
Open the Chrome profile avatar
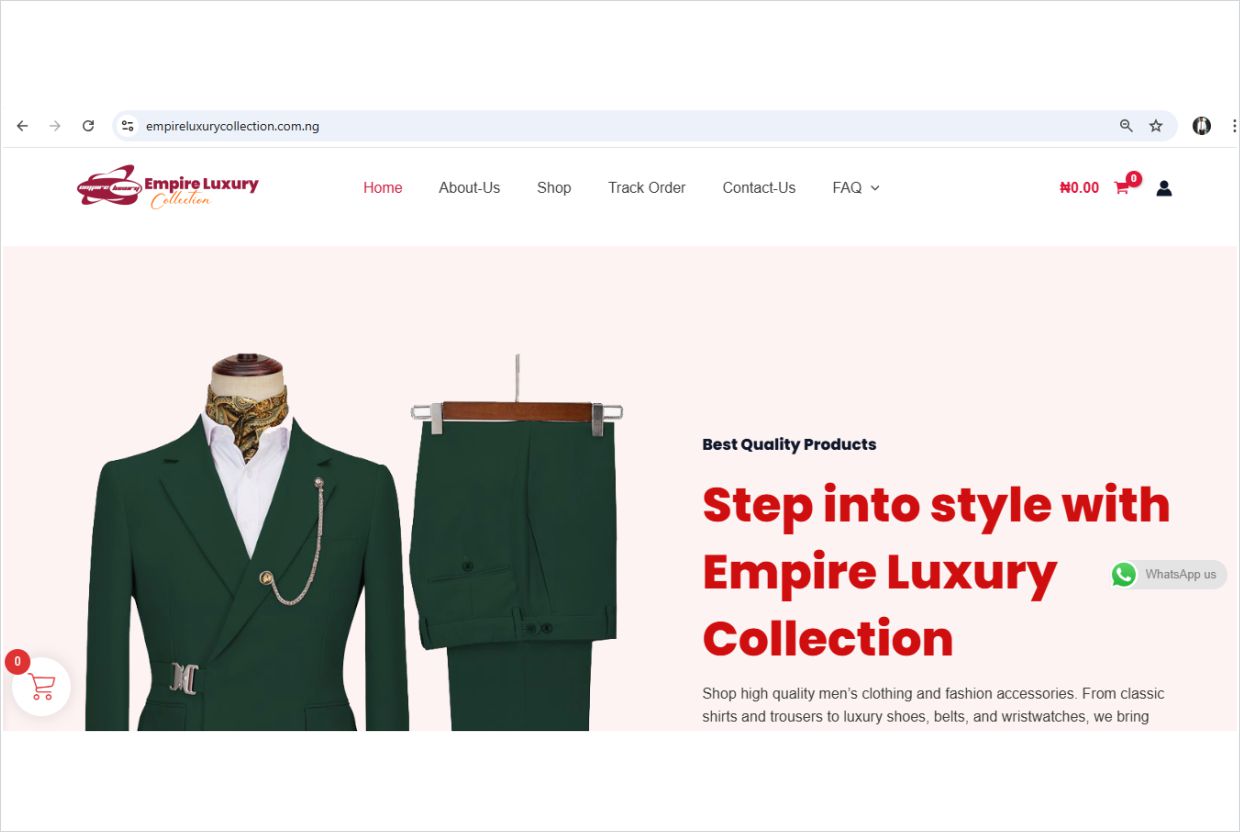(x=1202, y=126)
